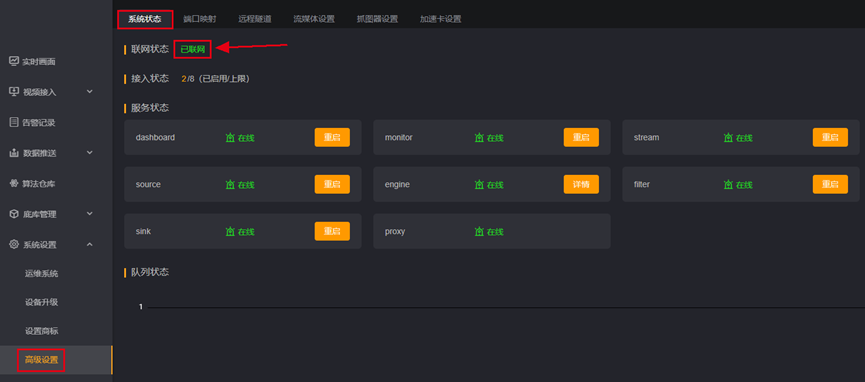
Task: Click the stream service name
Action: tap(647, 137)
